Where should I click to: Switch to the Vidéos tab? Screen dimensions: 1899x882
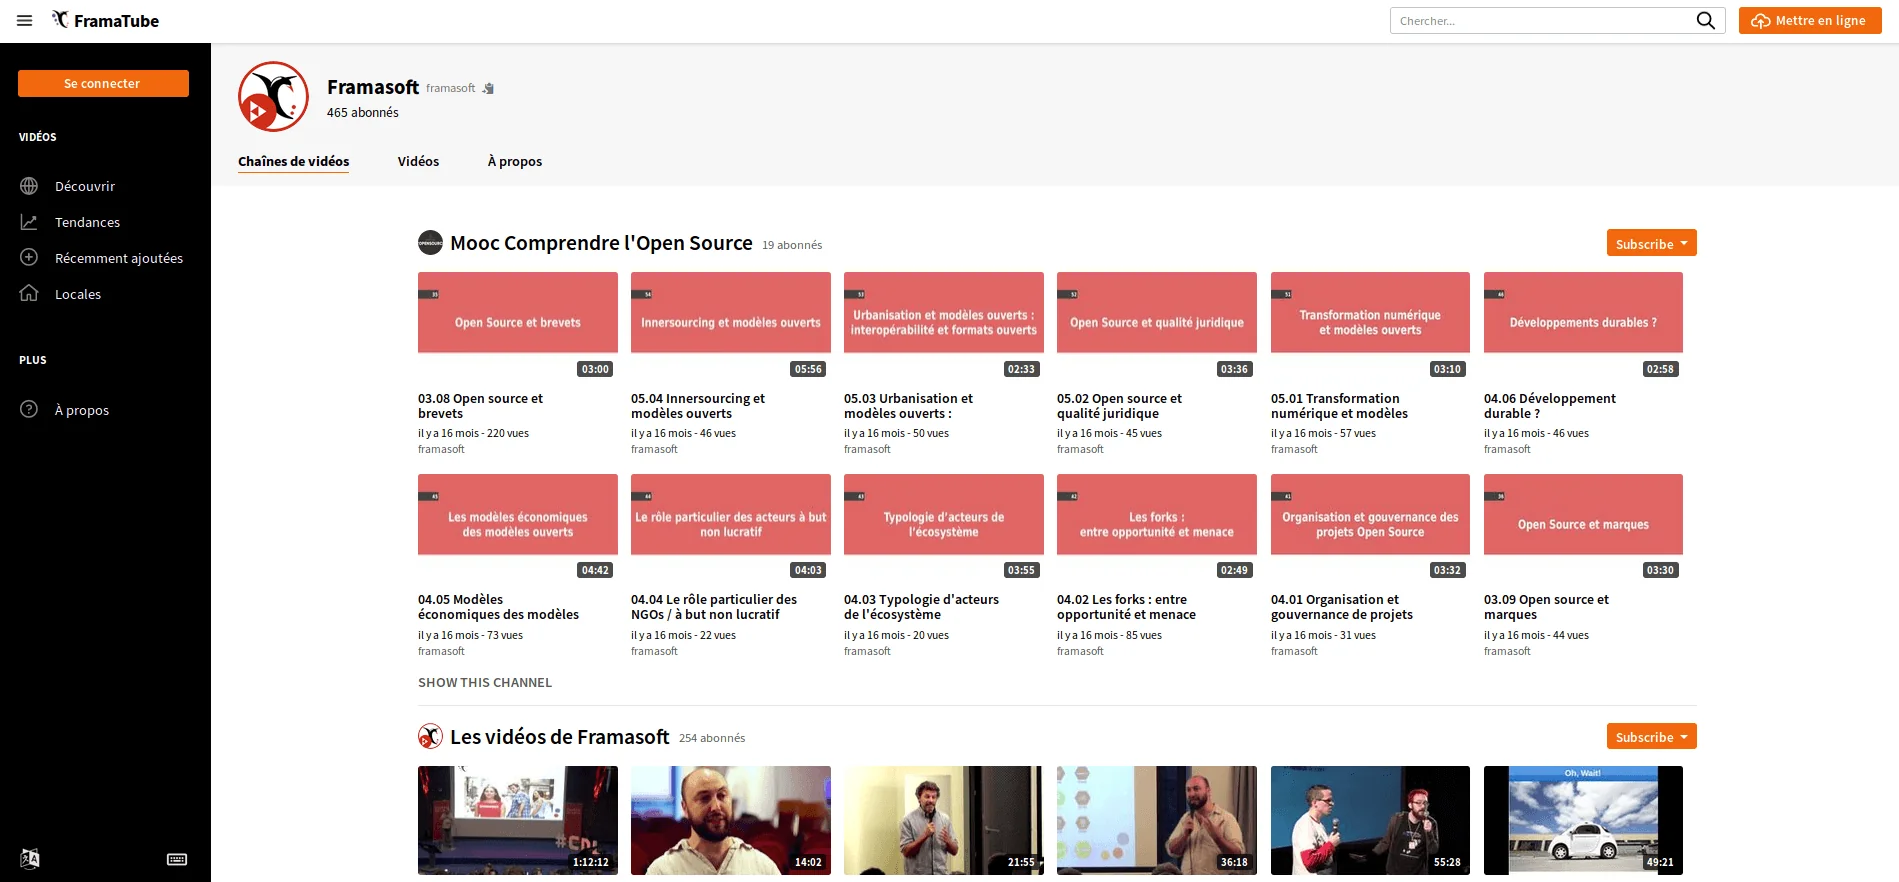(418, 161)
